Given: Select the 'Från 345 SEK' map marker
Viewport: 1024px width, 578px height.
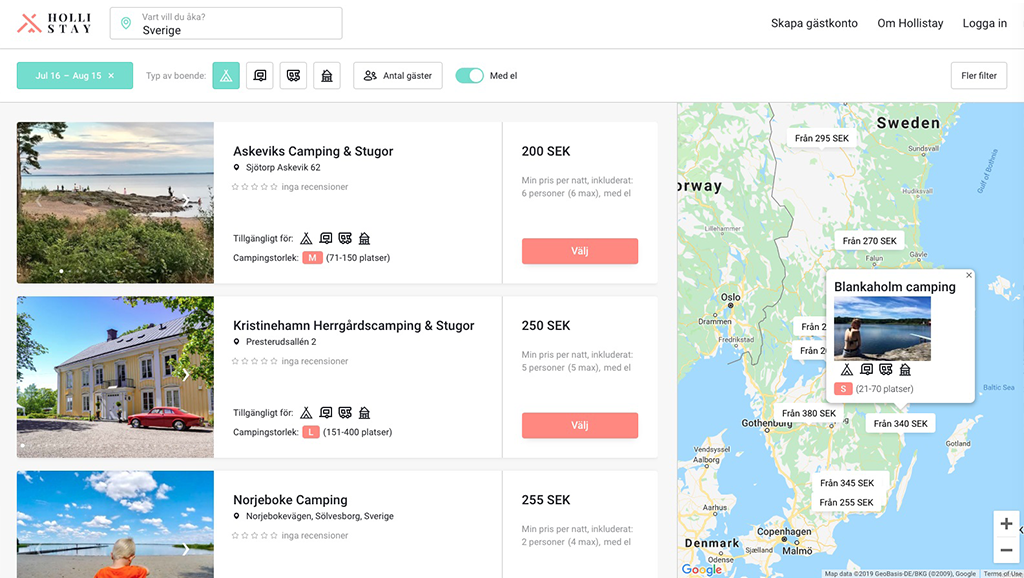Looking at the screenshot, I should 847,483.
